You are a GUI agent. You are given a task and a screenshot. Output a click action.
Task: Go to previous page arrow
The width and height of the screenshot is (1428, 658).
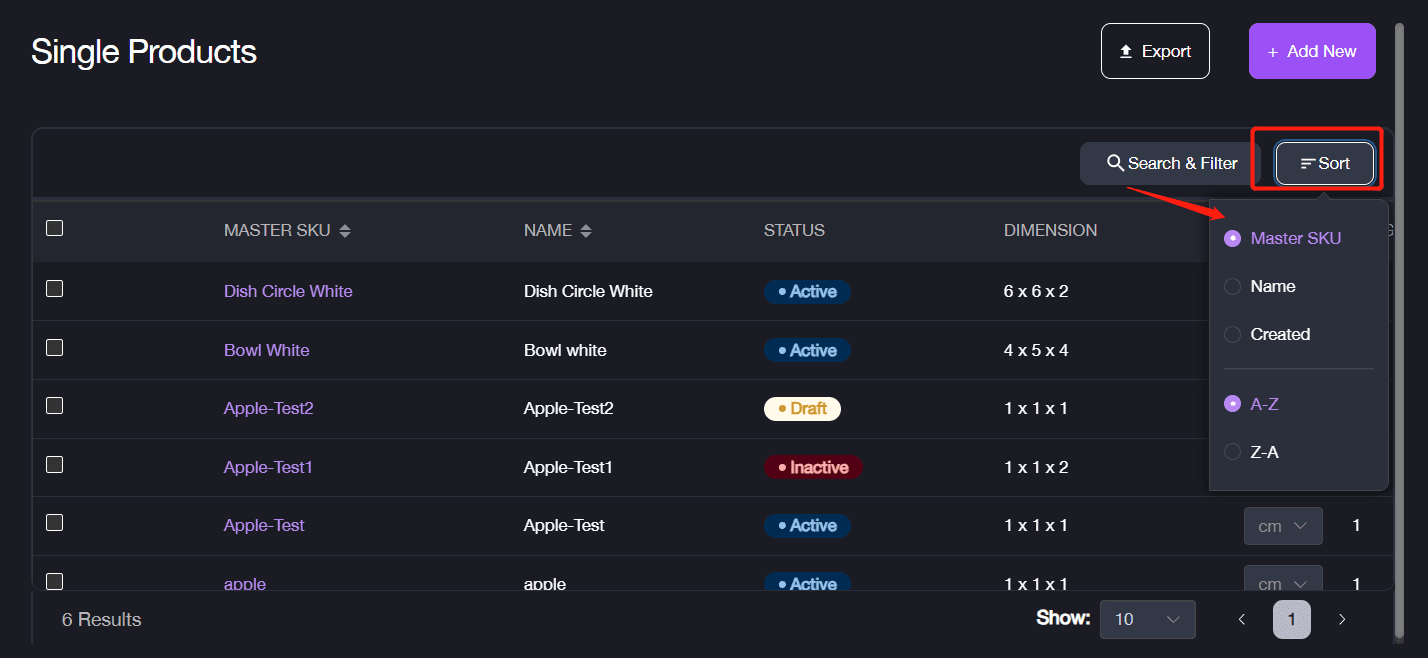1241,620
